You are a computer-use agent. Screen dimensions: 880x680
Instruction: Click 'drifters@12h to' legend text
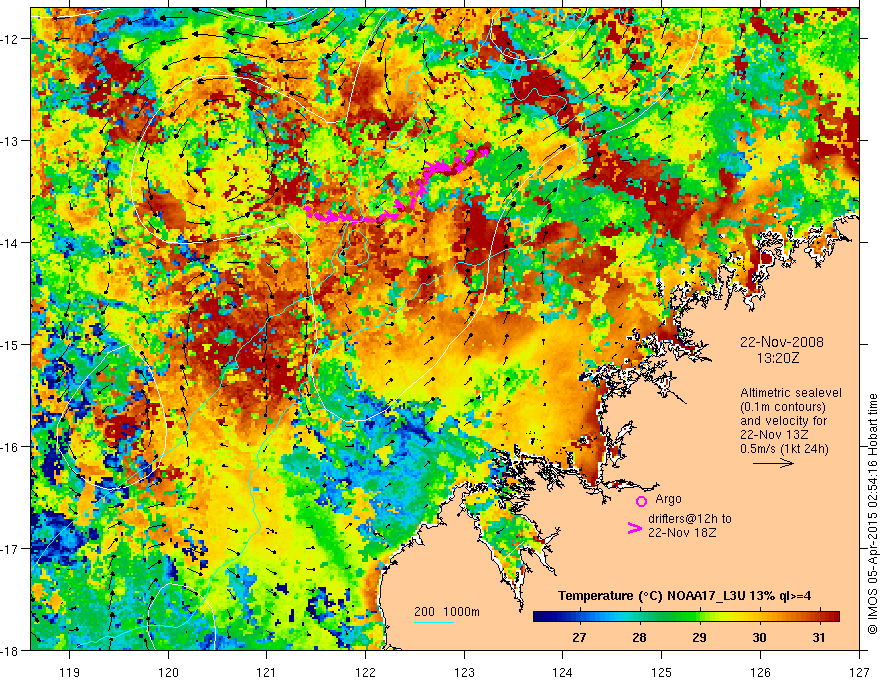click(690, 519)
